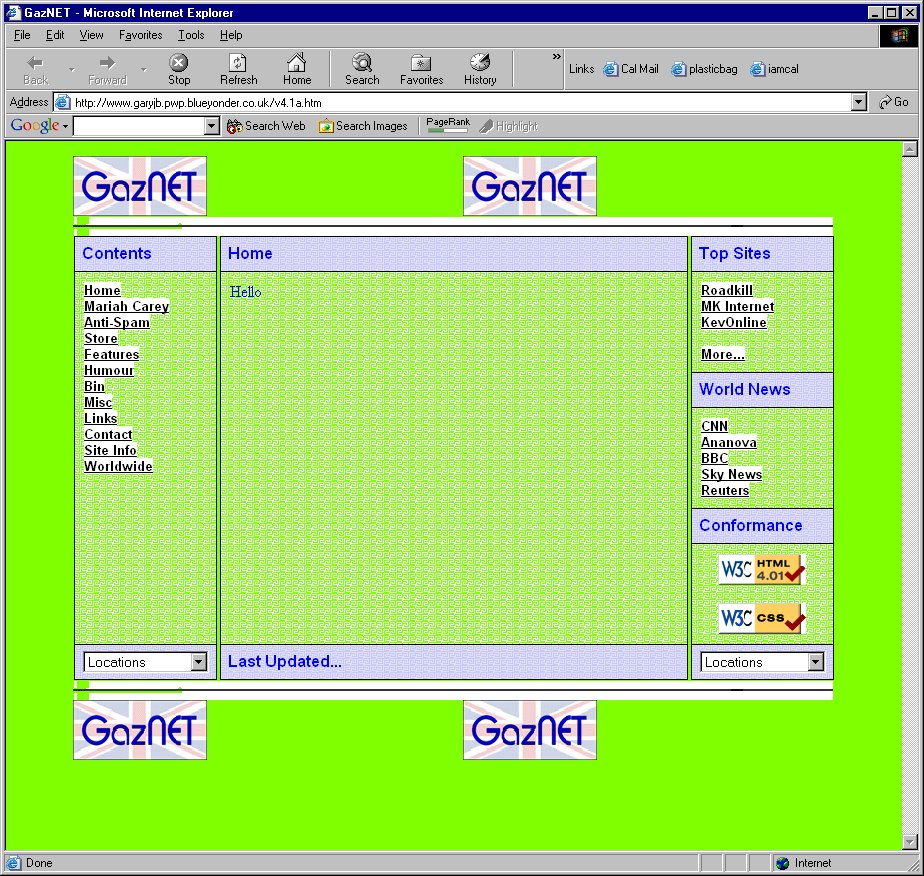
Task: Click the PageRank indicator
Action: (x=448, y=125)
